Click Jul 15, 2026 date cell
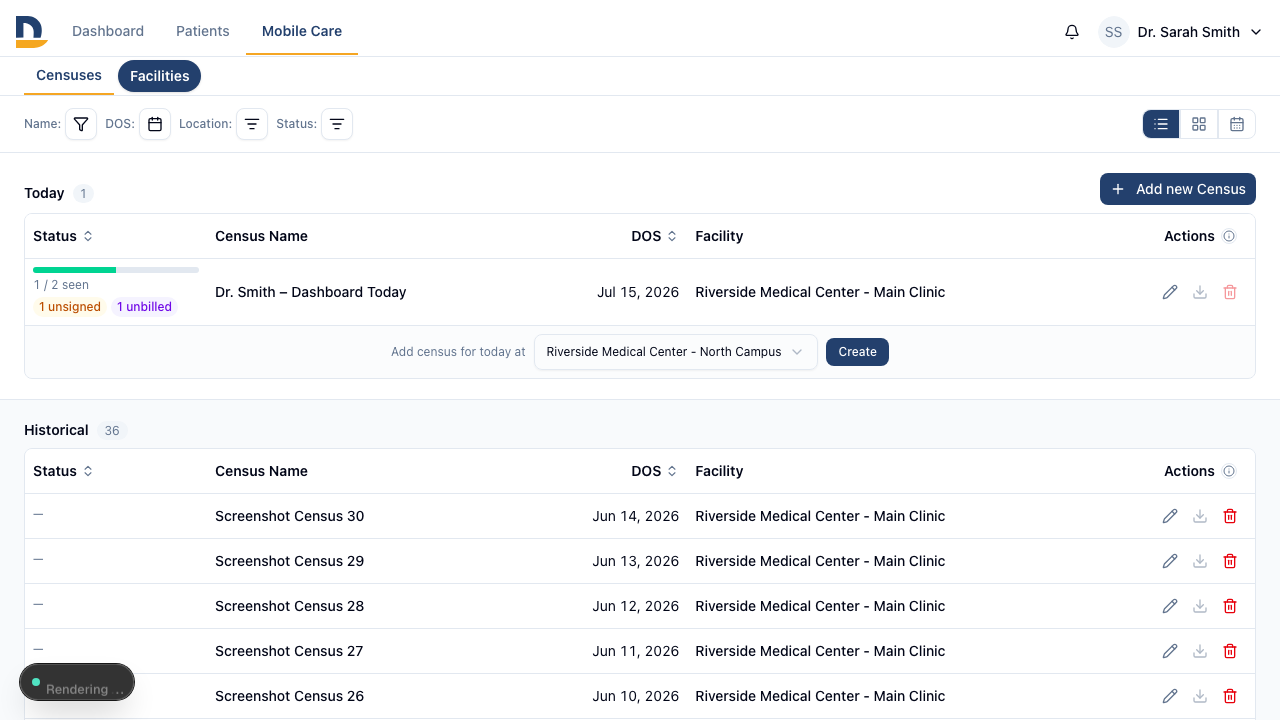Screen dimensions: 1280x720 point(638,292)
